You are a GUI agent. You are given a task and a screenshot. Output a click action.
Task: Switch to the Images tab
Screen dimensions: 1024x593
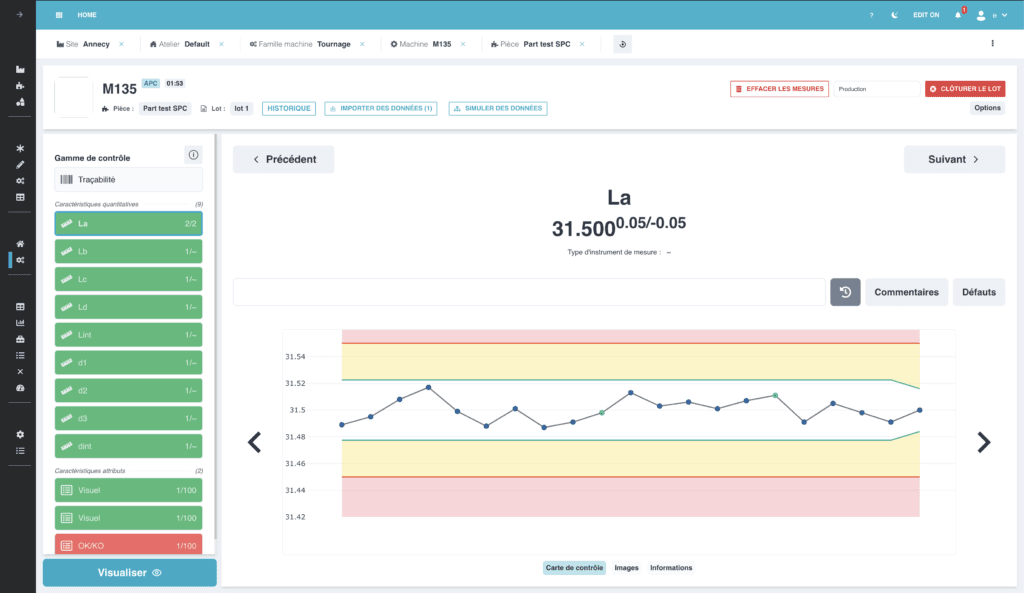pos(626,568)
